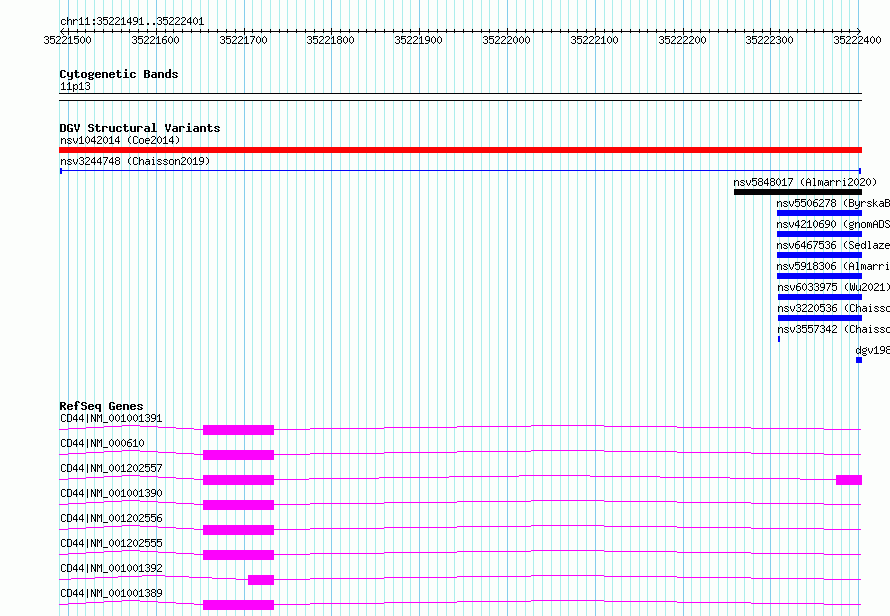Click ruler position 35222000
Image resolution: width=890 pixels, height=616 pixels.
[506, 40]
